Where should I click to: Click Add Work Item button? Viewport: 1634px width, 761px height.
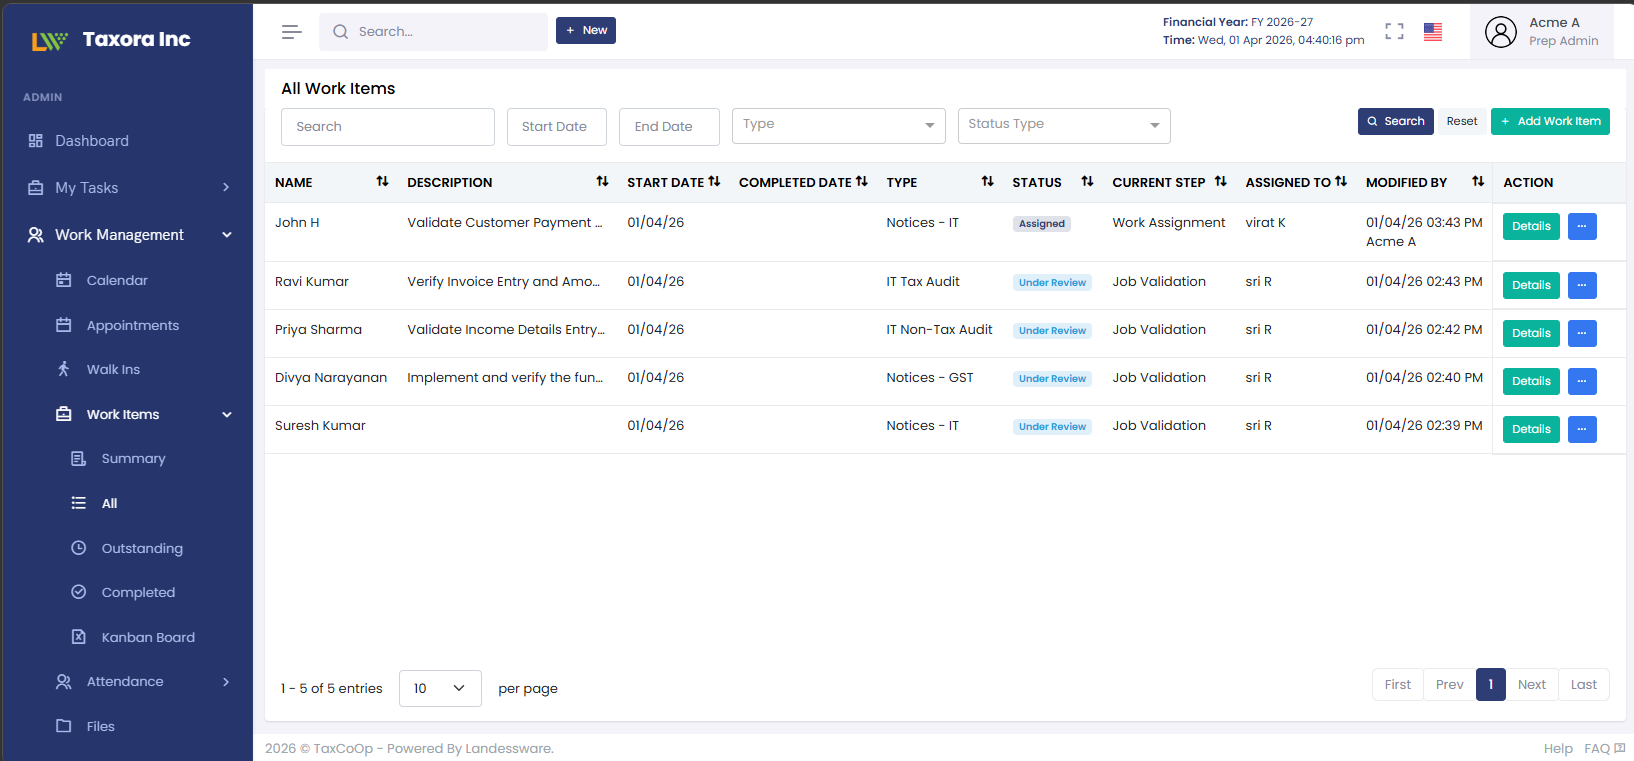pyautogui.click(x=1550, y=121)
